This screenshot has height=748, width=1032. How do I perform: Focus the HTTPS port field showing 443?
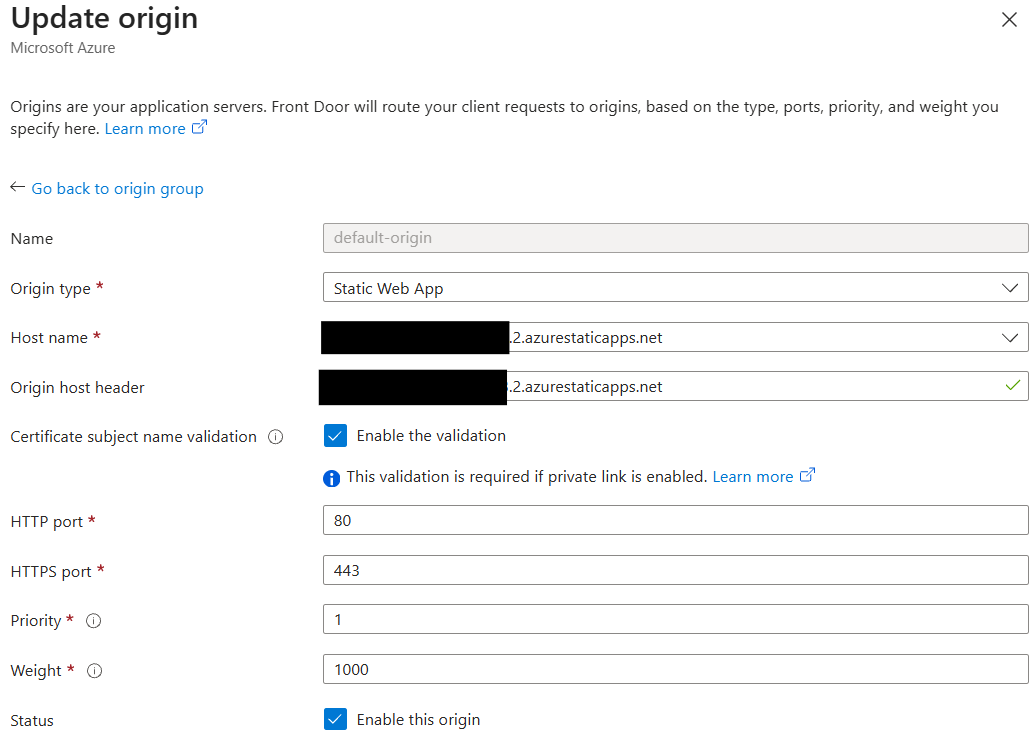point(675,570)
